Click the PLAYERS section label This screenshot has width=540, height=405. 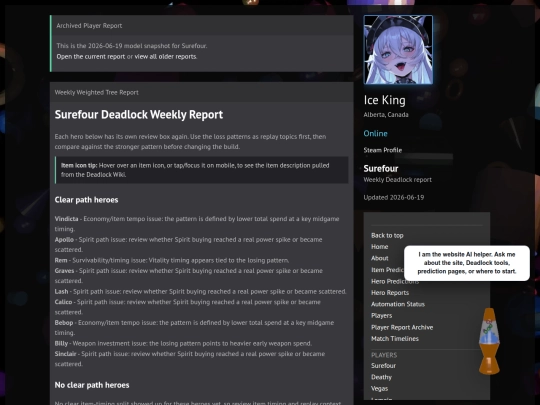[384, 355]
